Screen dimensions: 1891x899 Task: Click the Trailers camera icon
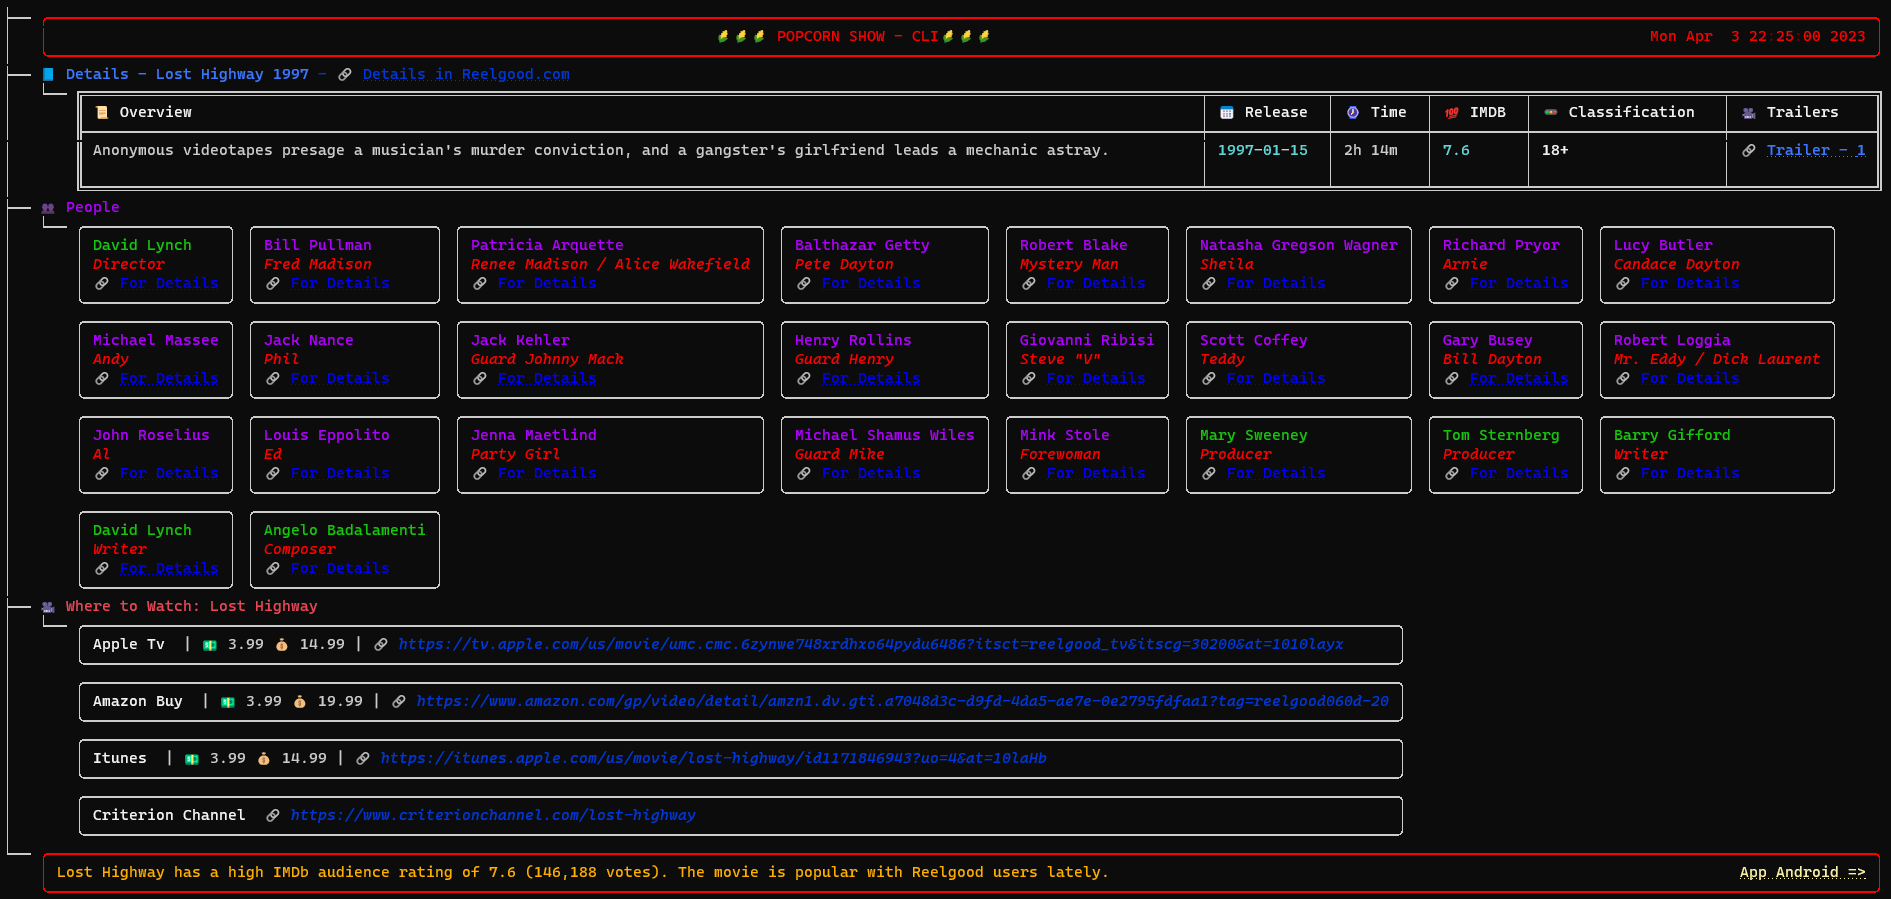[1748, 113]
